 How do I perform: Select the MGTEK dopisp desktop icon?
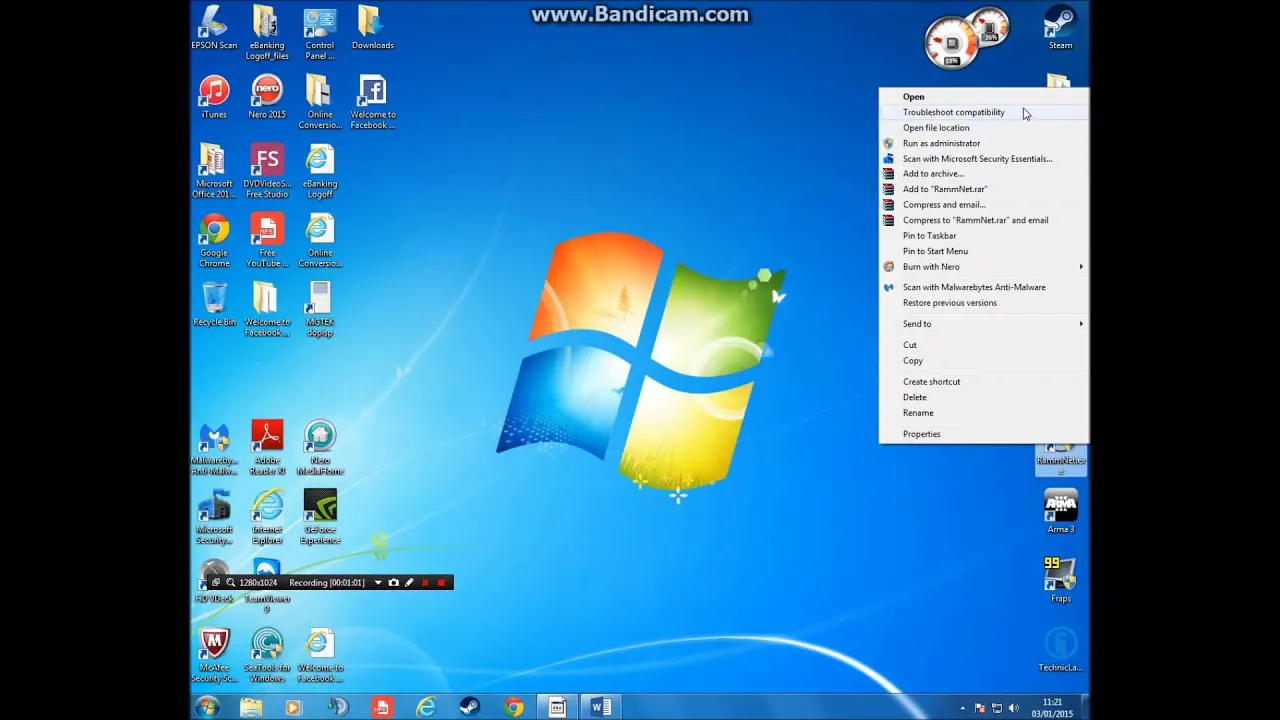click(320, 309)
